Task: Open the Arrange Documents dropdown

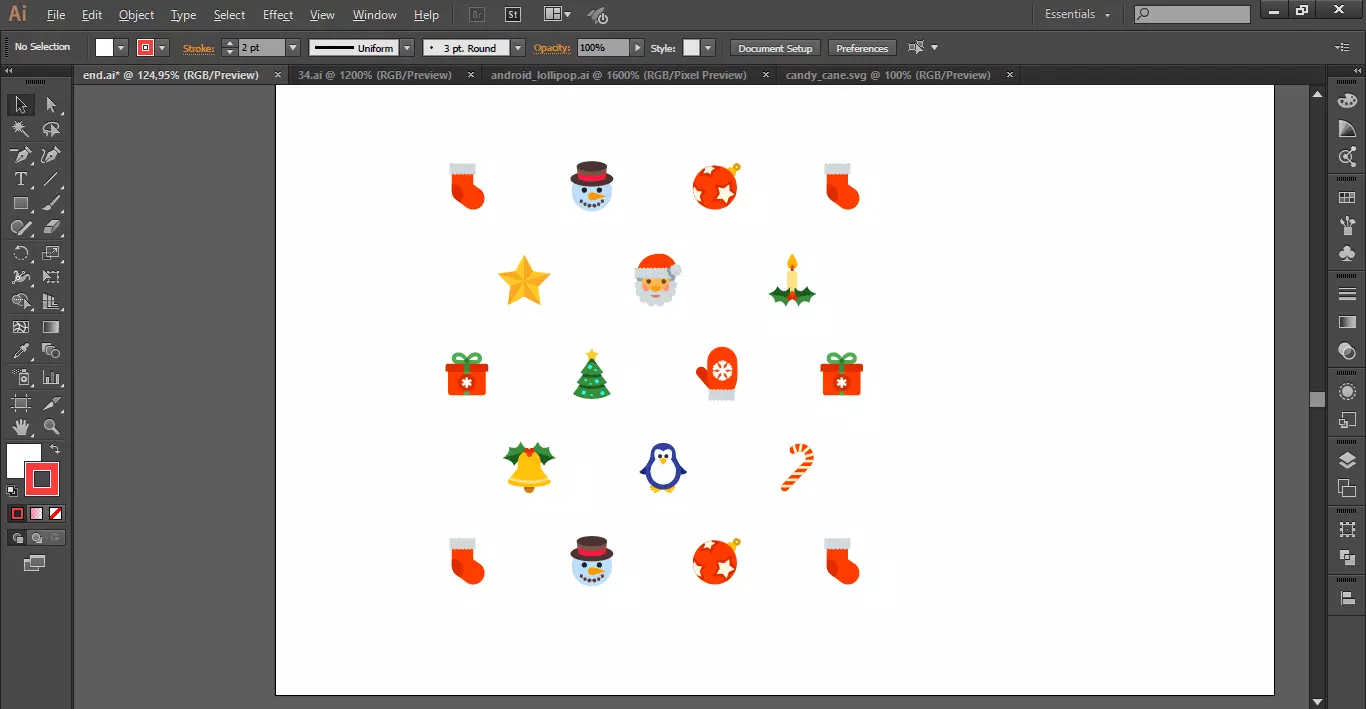Action: (x=557, y=15)
